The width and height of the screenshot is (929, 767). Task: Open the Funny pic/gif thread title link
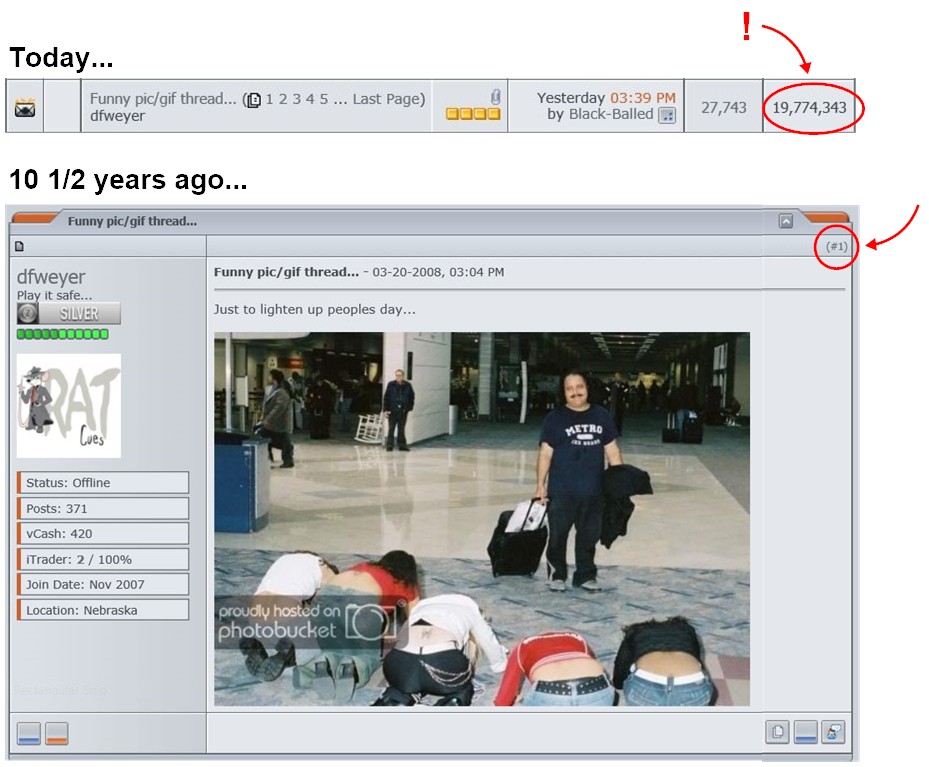163,98
